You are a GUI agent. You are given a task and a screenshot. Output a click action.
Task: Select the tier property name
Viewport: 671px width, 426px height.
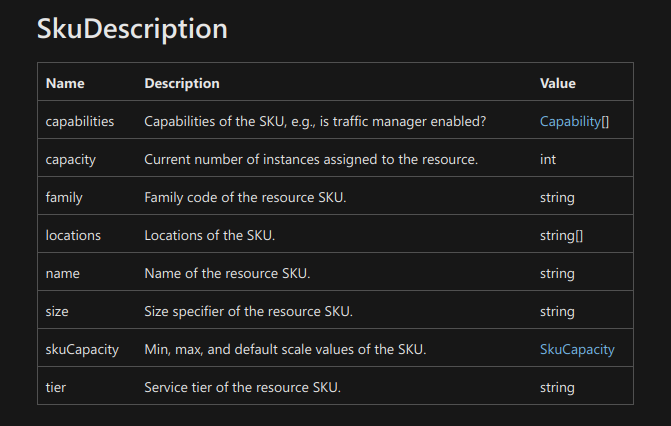tap(56, 387)
